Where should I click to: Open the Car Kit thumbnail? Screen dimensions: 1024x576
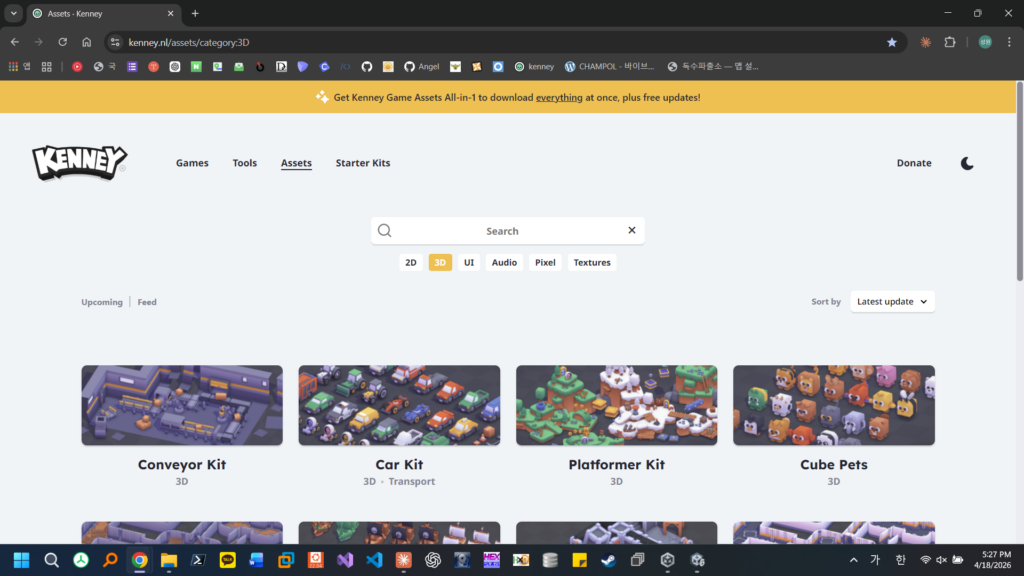pyautogui.click(x=400, y=405)
